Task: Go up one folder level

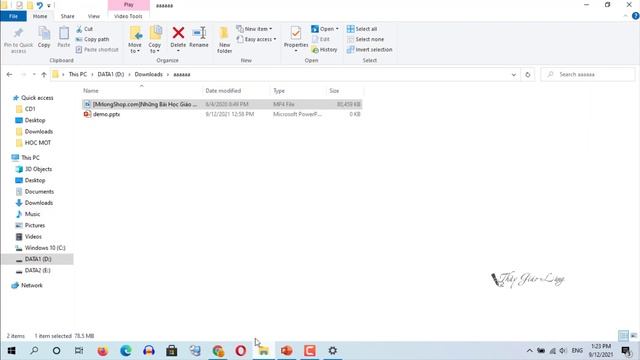Action: (44, 75)
